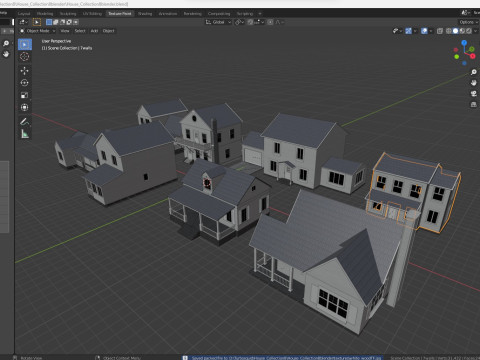
Task: Enable Rendered viewport shading
Action: click(x=469, y=31)
